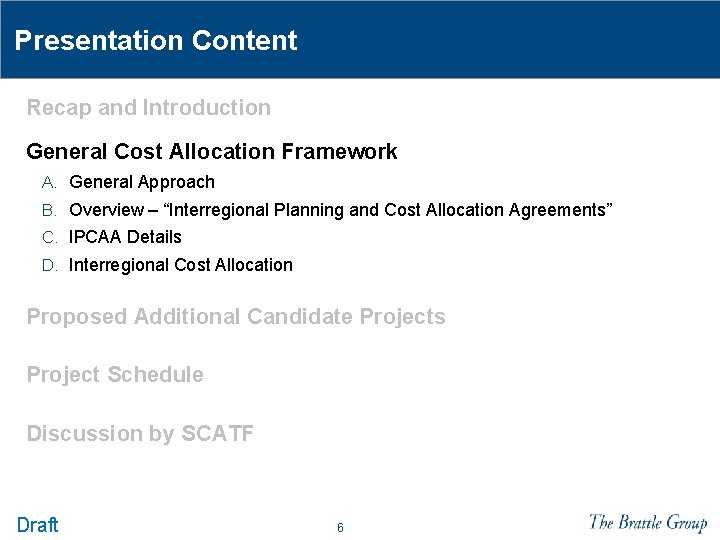
Task: Click the letter D list marker
Action: pos(50,265)
